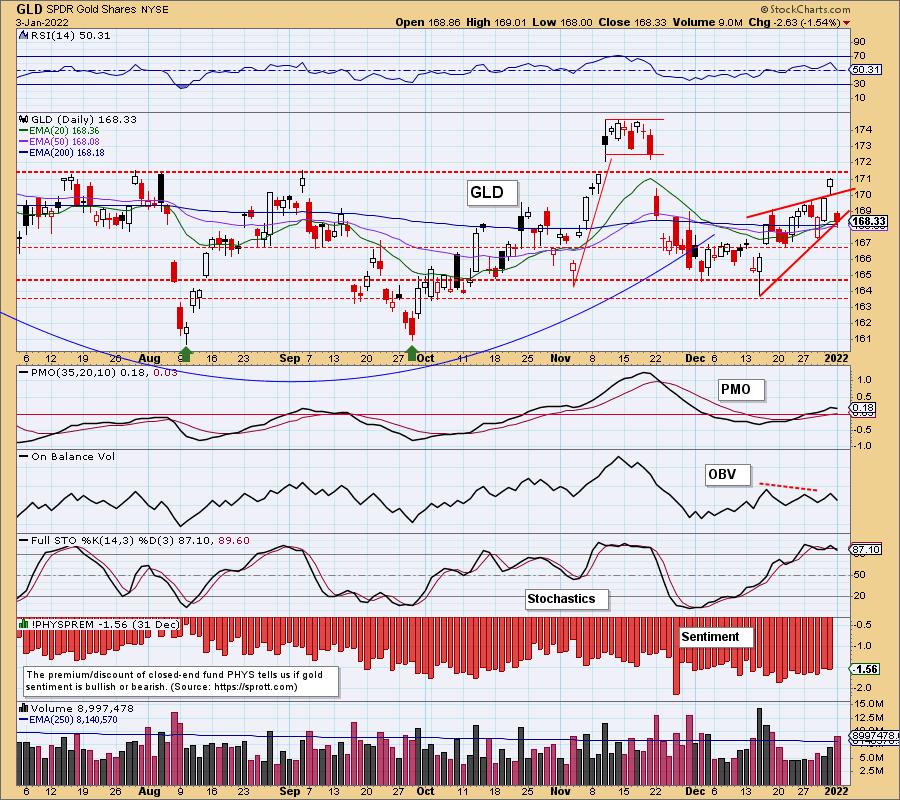Click the !PHYSPREM histogram icon
The width and height of the screenshot is (900, 800).
[x=24, y=624]
